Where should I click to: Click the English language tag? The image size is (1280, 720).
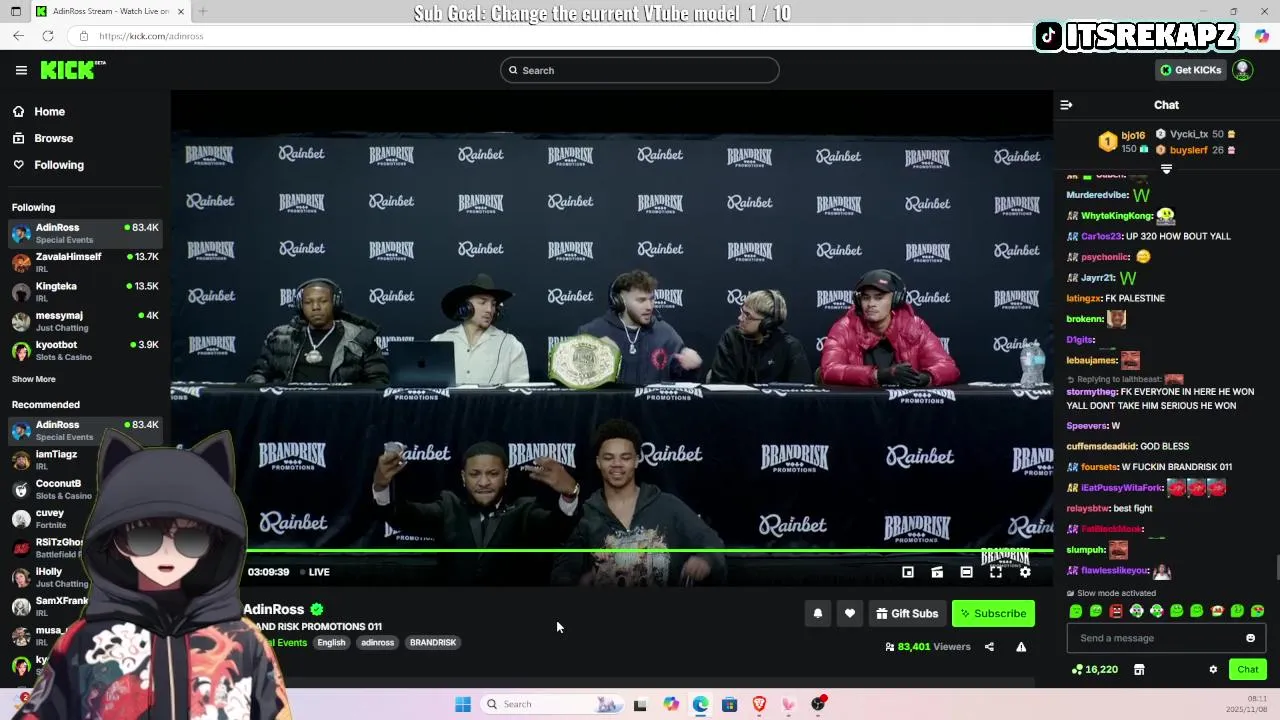331,643
